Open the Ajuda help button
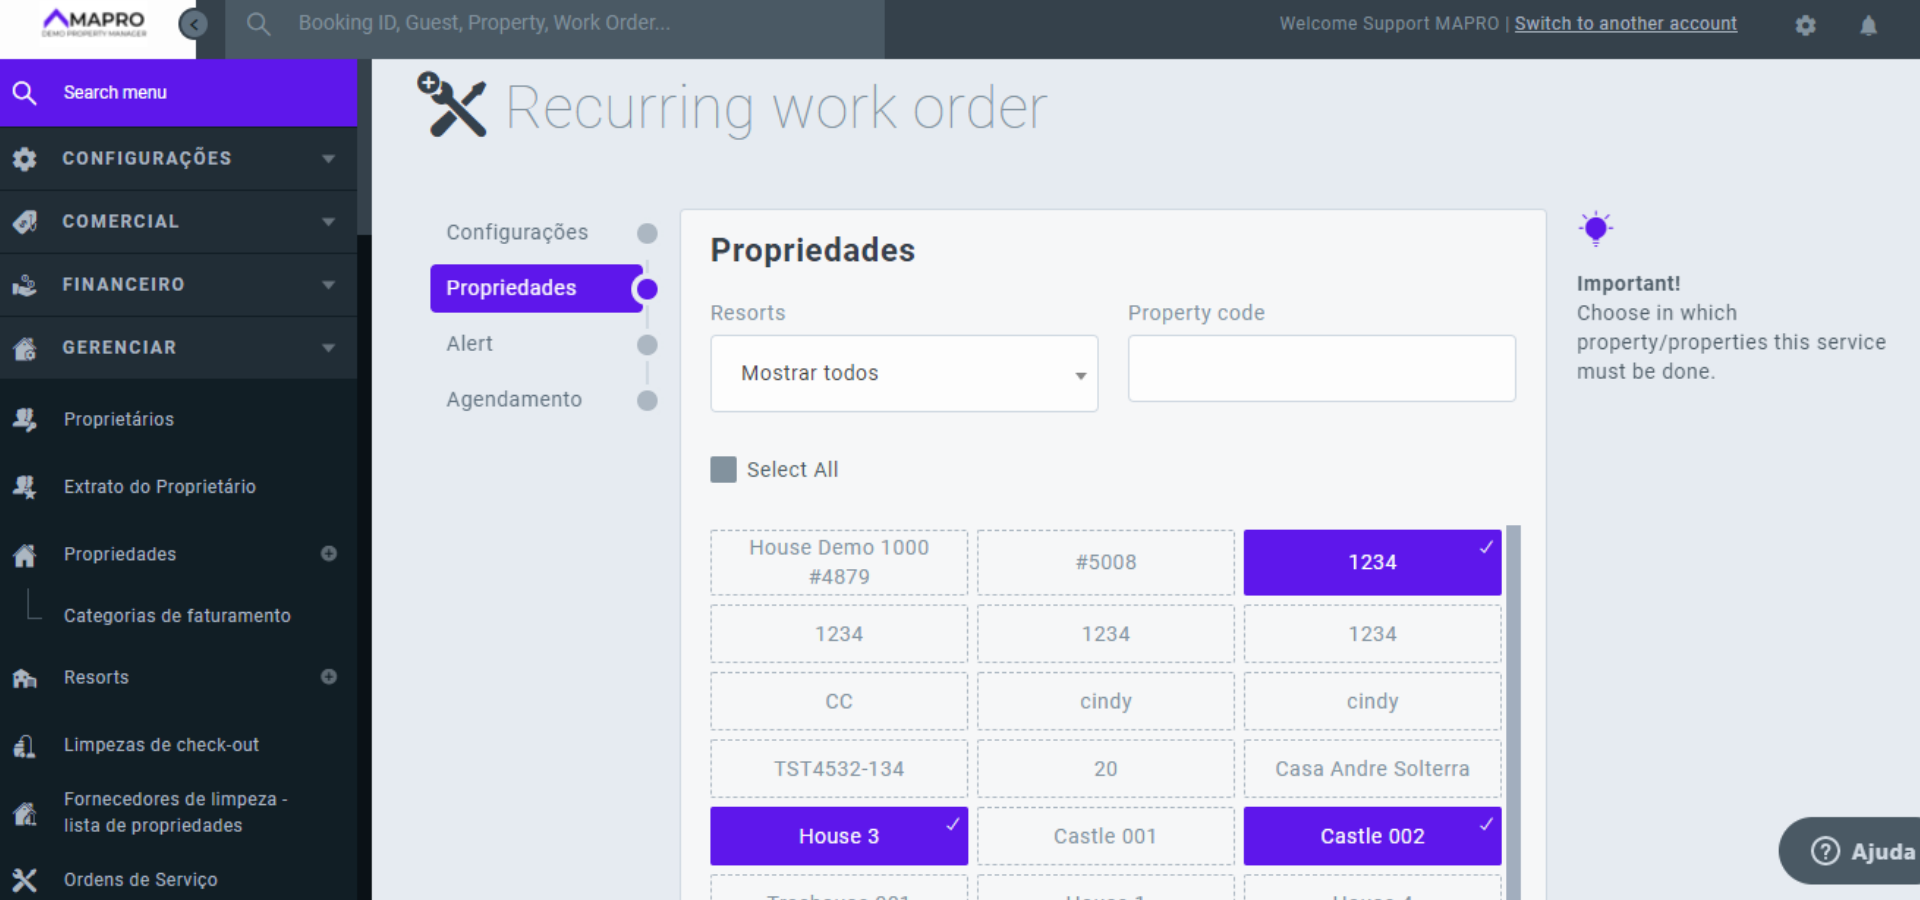Screen dimensions: 1920x900 pyautogui.click(x=1861, y=851)
